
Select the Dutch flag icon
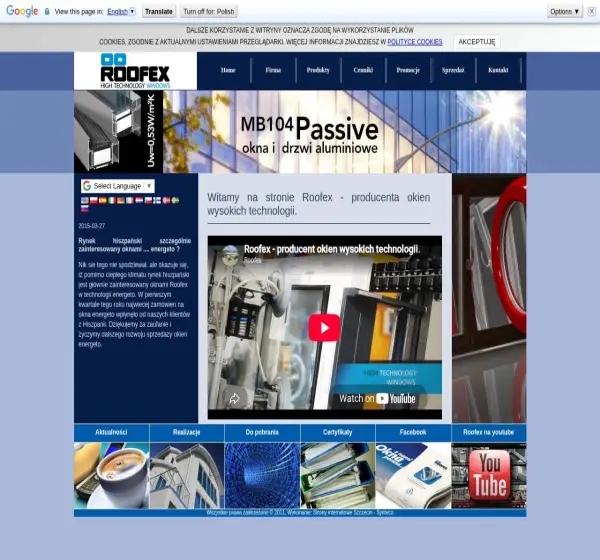pos(139,200)
